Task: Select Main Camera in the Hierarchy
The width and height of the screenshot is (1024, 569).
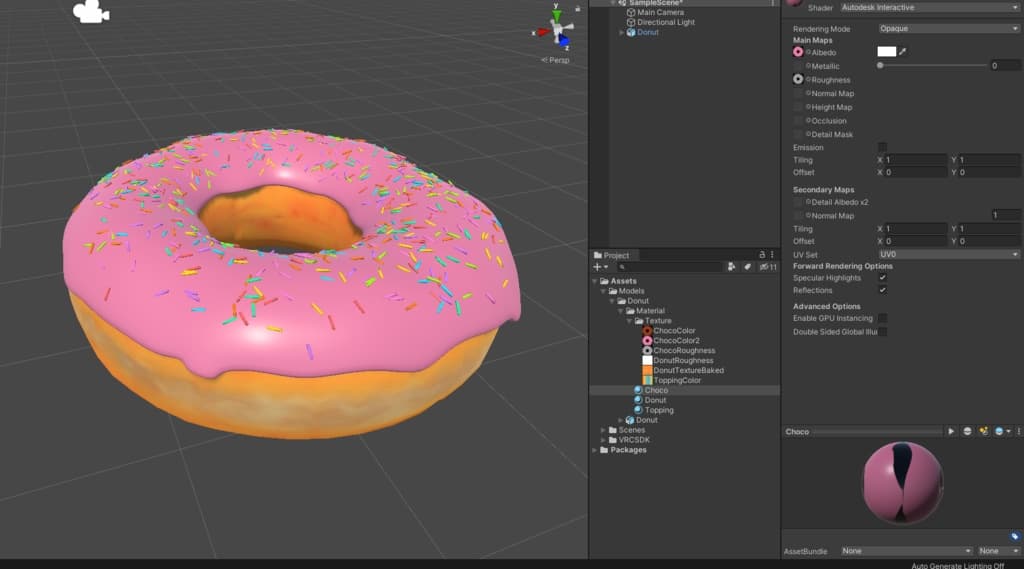Action: 660,12
